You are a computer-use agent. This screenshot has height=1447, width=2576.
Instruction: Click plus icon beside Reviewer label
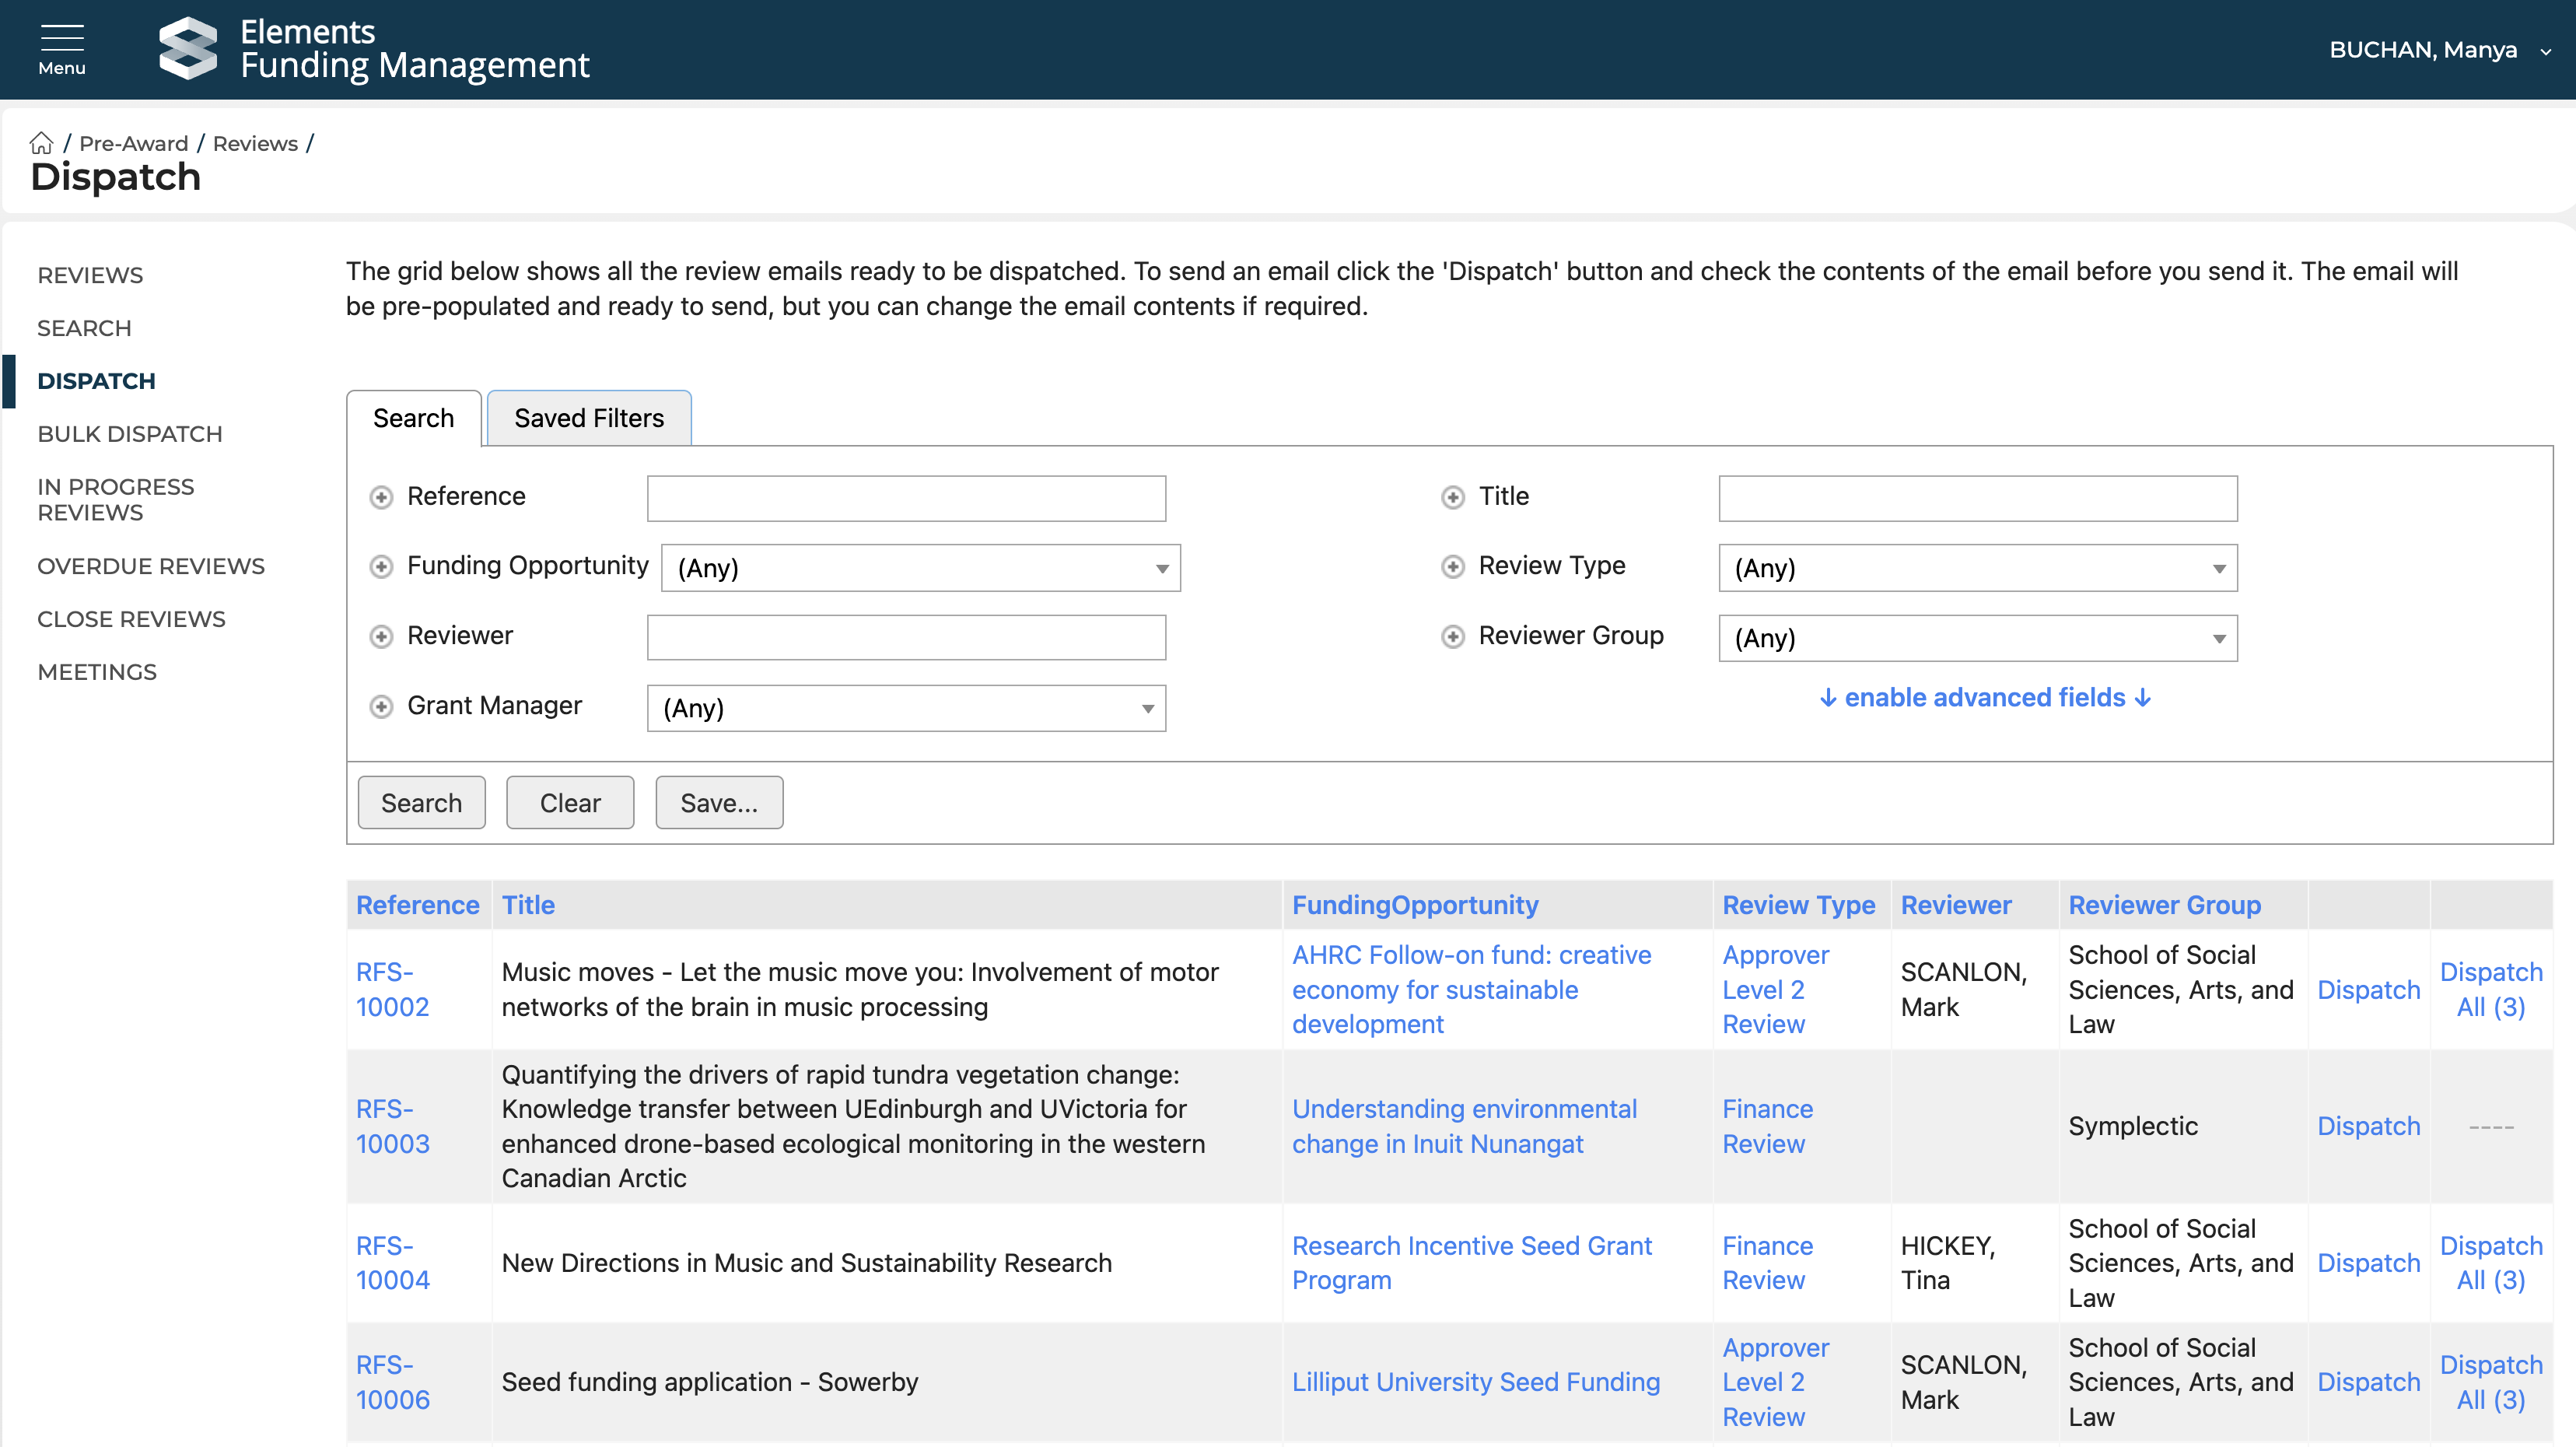(381, 637)
